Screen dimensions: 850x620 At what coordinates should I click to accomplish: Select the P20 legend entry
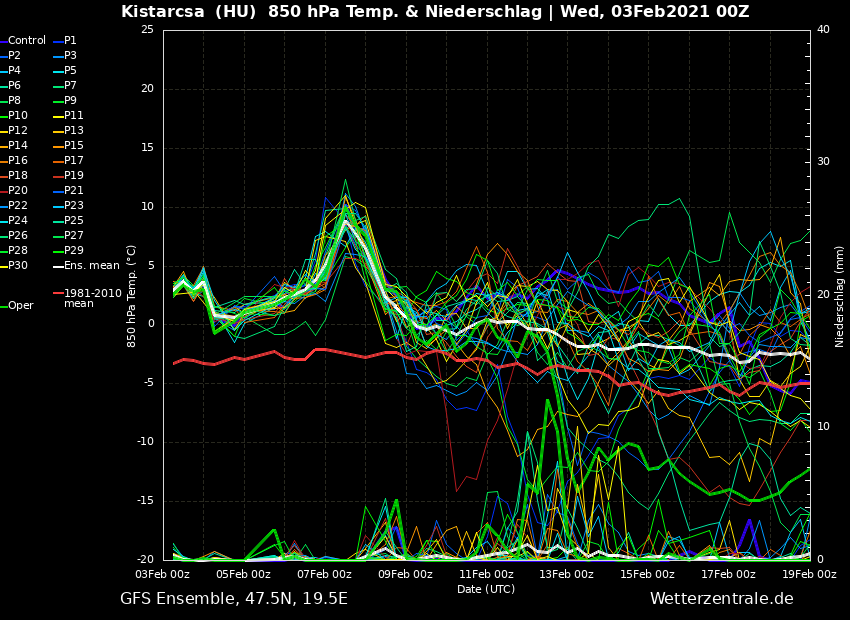click(x=18, y=191)
